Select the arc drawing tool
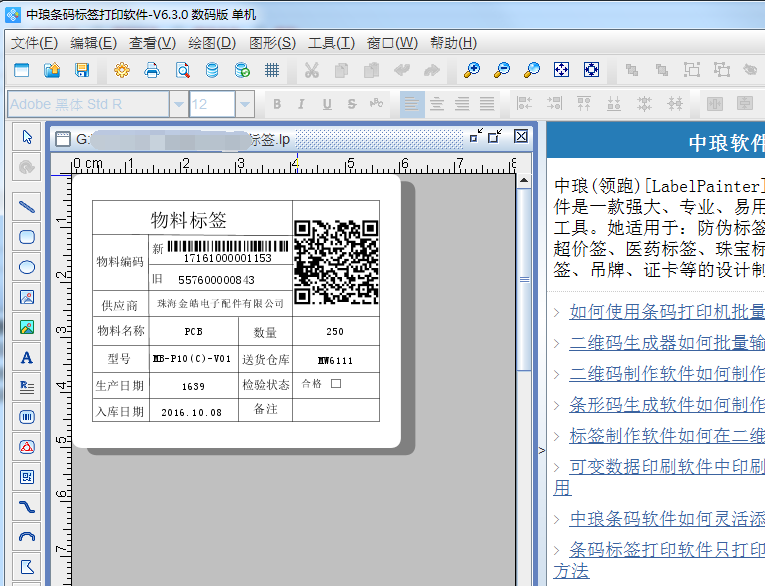 [x=27, y=537]
